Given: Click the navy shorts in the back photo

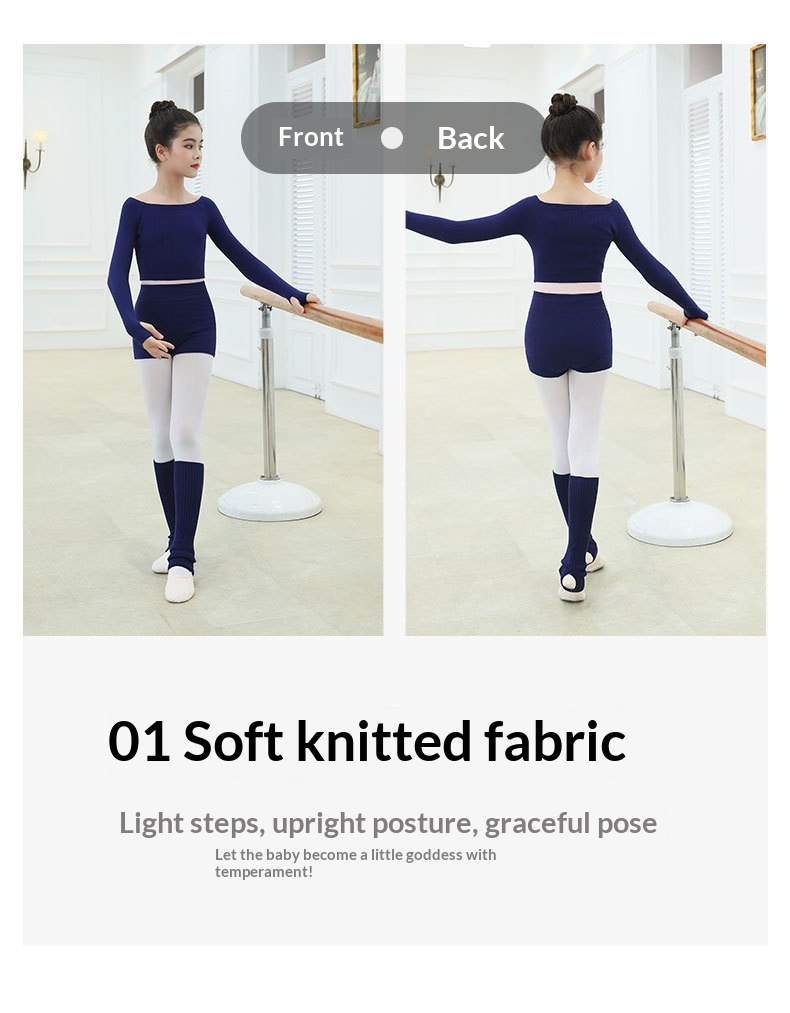Looking at the screenshot, I should [x=568, y=333].
